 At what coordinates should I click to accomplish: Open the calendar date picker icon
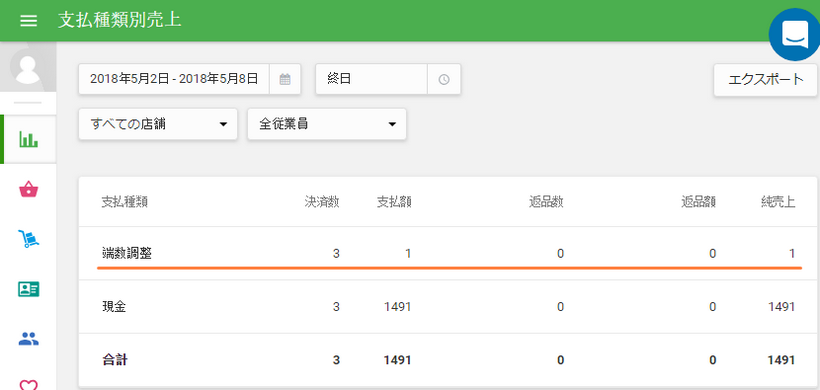point(285,79)
